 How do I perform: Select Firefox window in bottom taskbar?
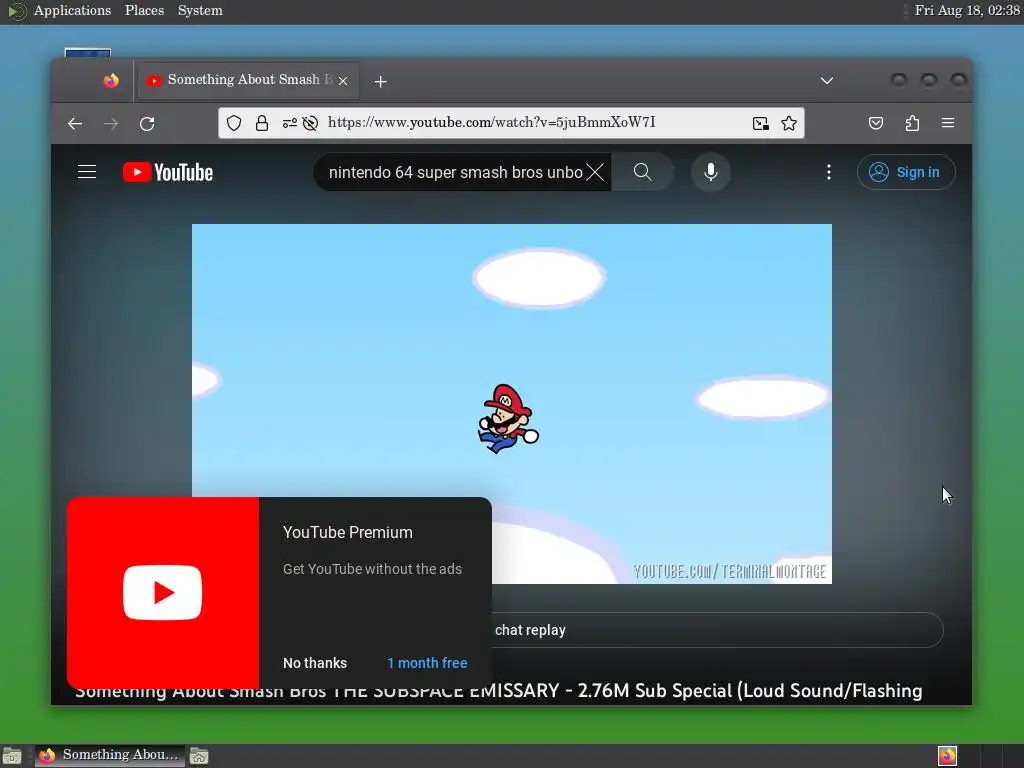[110, 756]
